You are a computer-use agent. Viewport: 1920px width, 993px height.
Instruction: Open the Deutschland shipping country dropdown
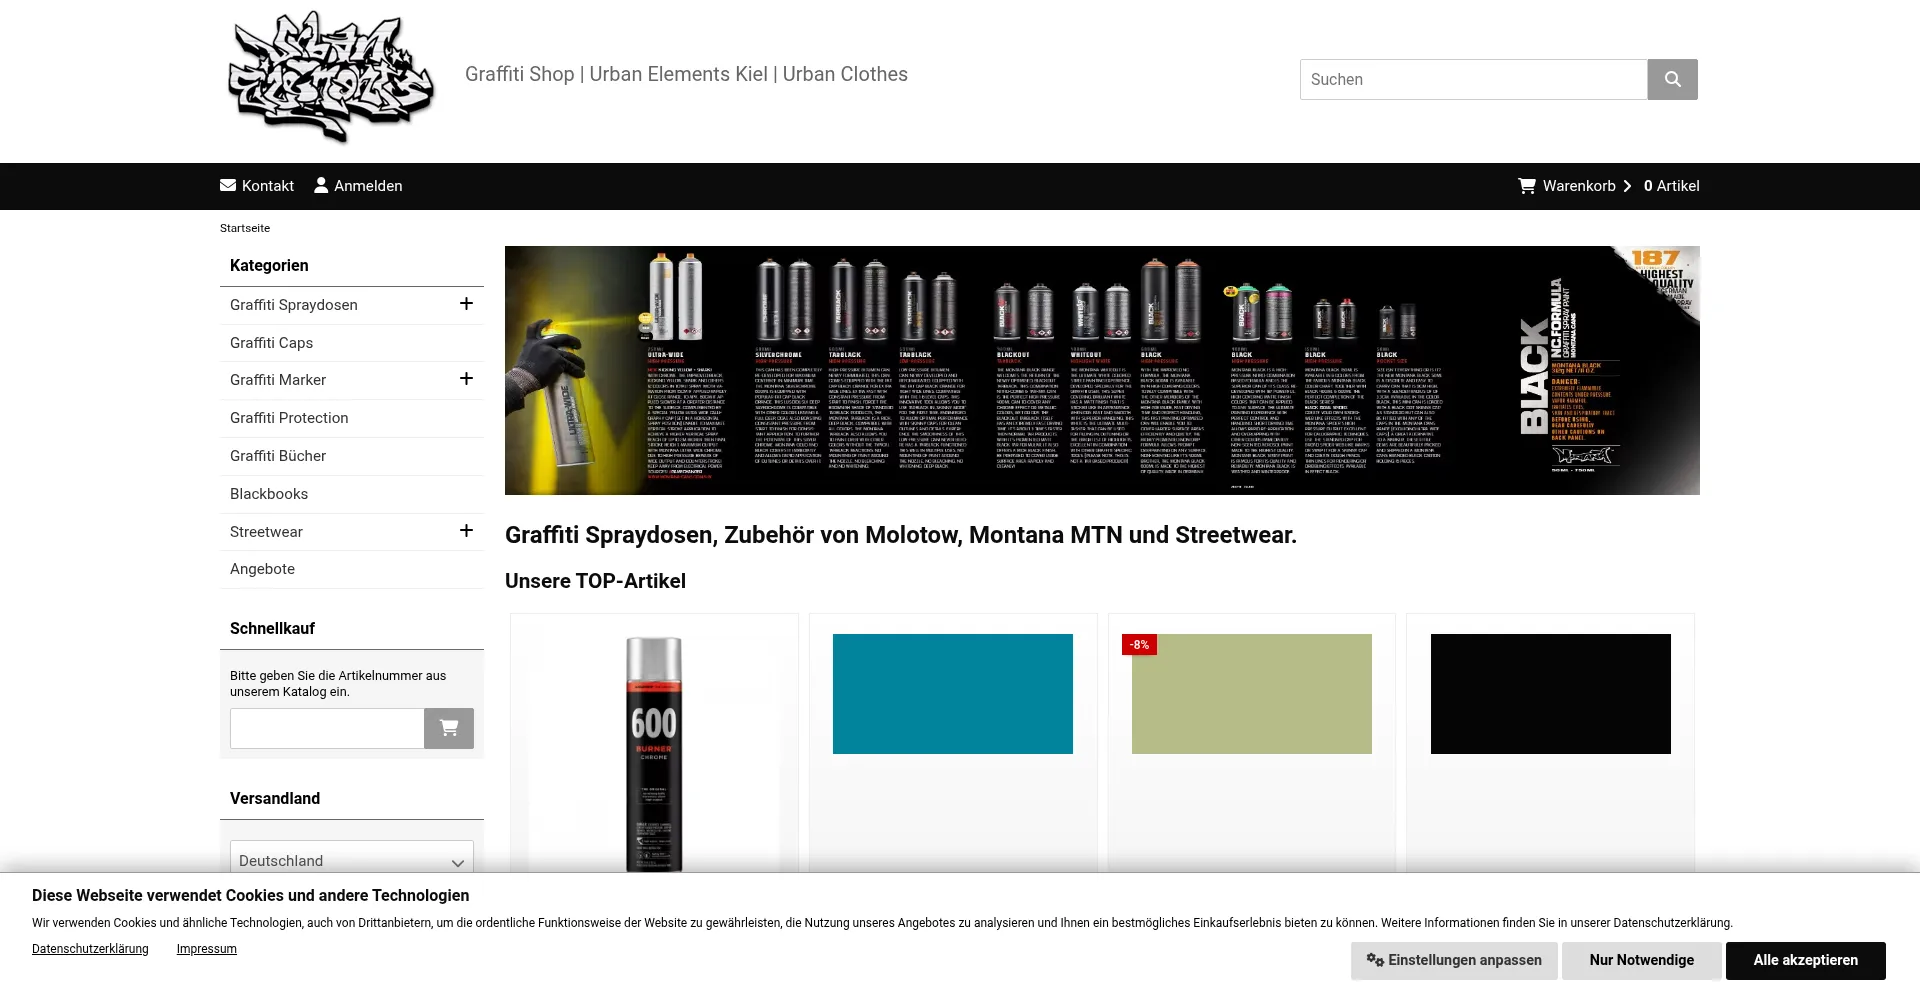point(352,860)
